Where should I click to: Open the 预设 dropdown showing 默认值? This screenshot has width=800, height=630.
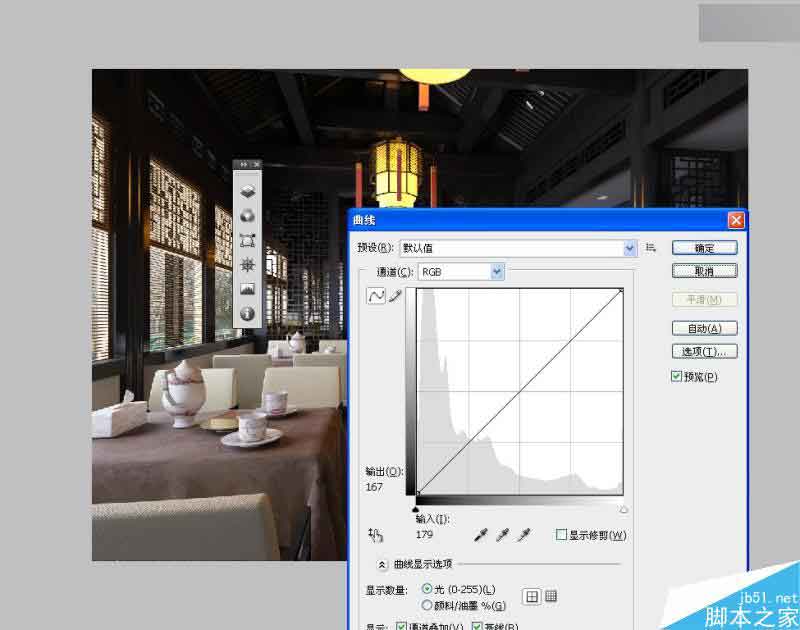point(630,248)
